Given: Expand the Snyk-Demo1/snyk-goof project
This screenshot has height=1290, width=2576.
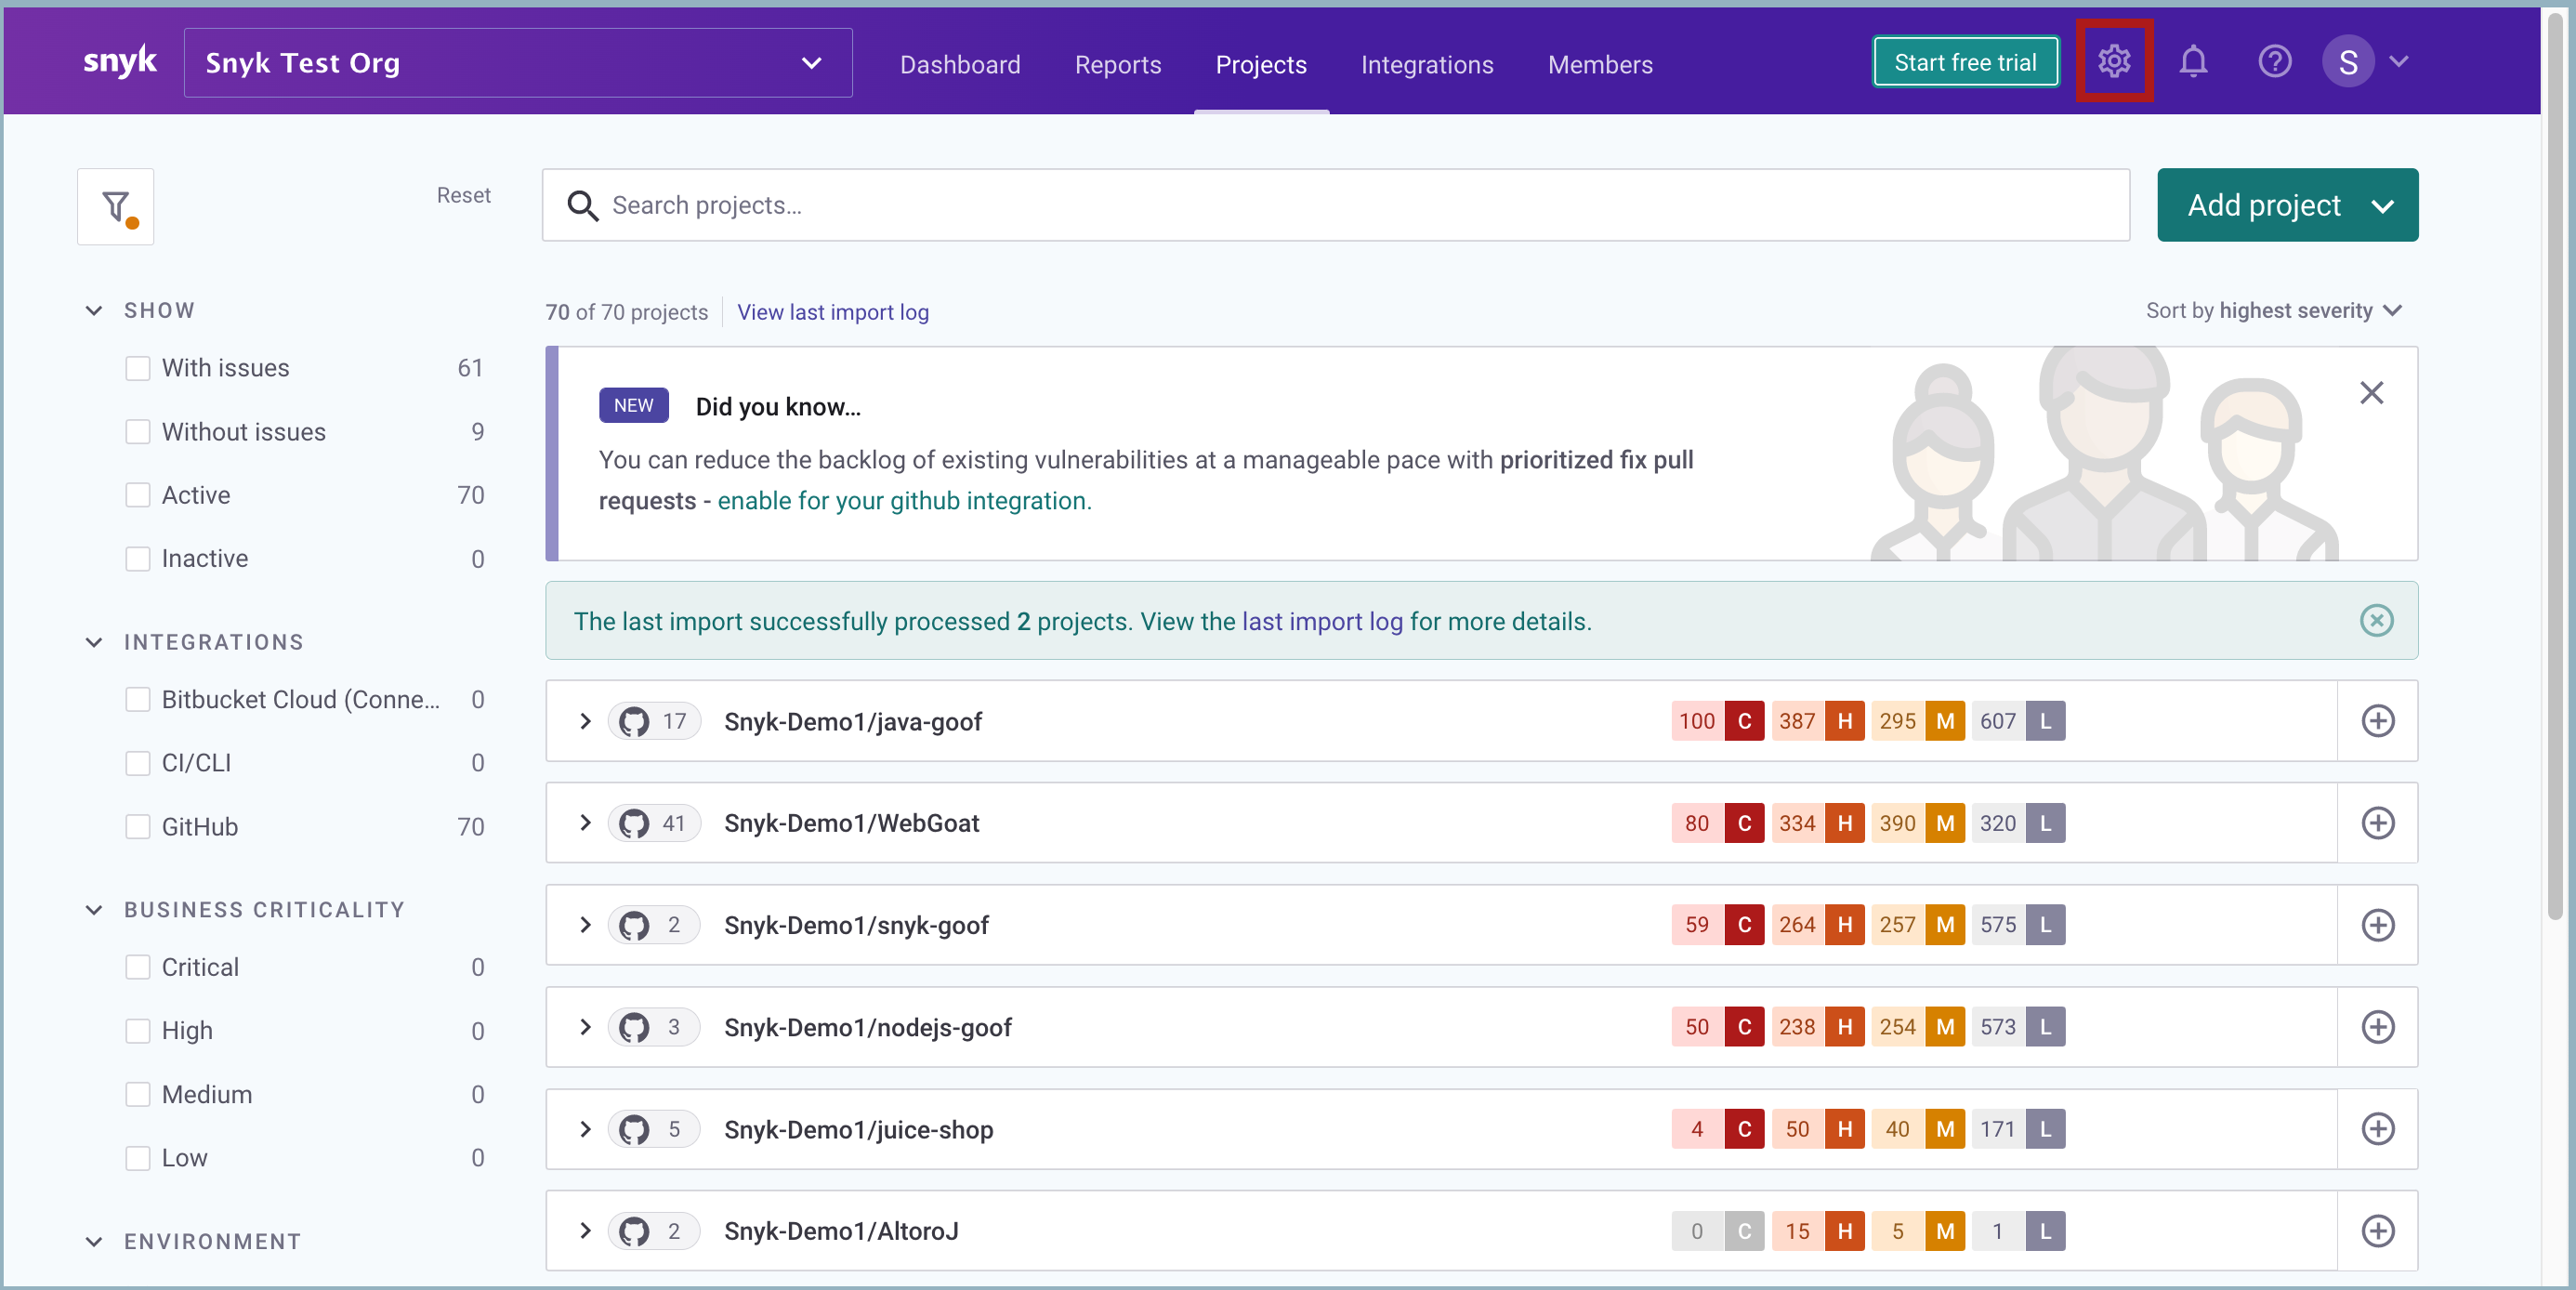Looking at the screenshot, I should (585, 925).
